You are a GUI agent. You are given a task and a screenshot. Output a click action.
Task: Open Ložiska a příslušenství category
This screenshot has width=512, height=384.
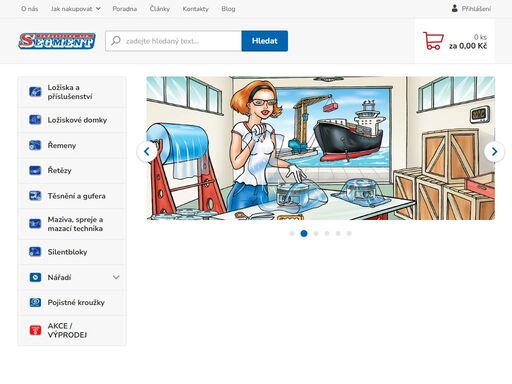[72, 92]
